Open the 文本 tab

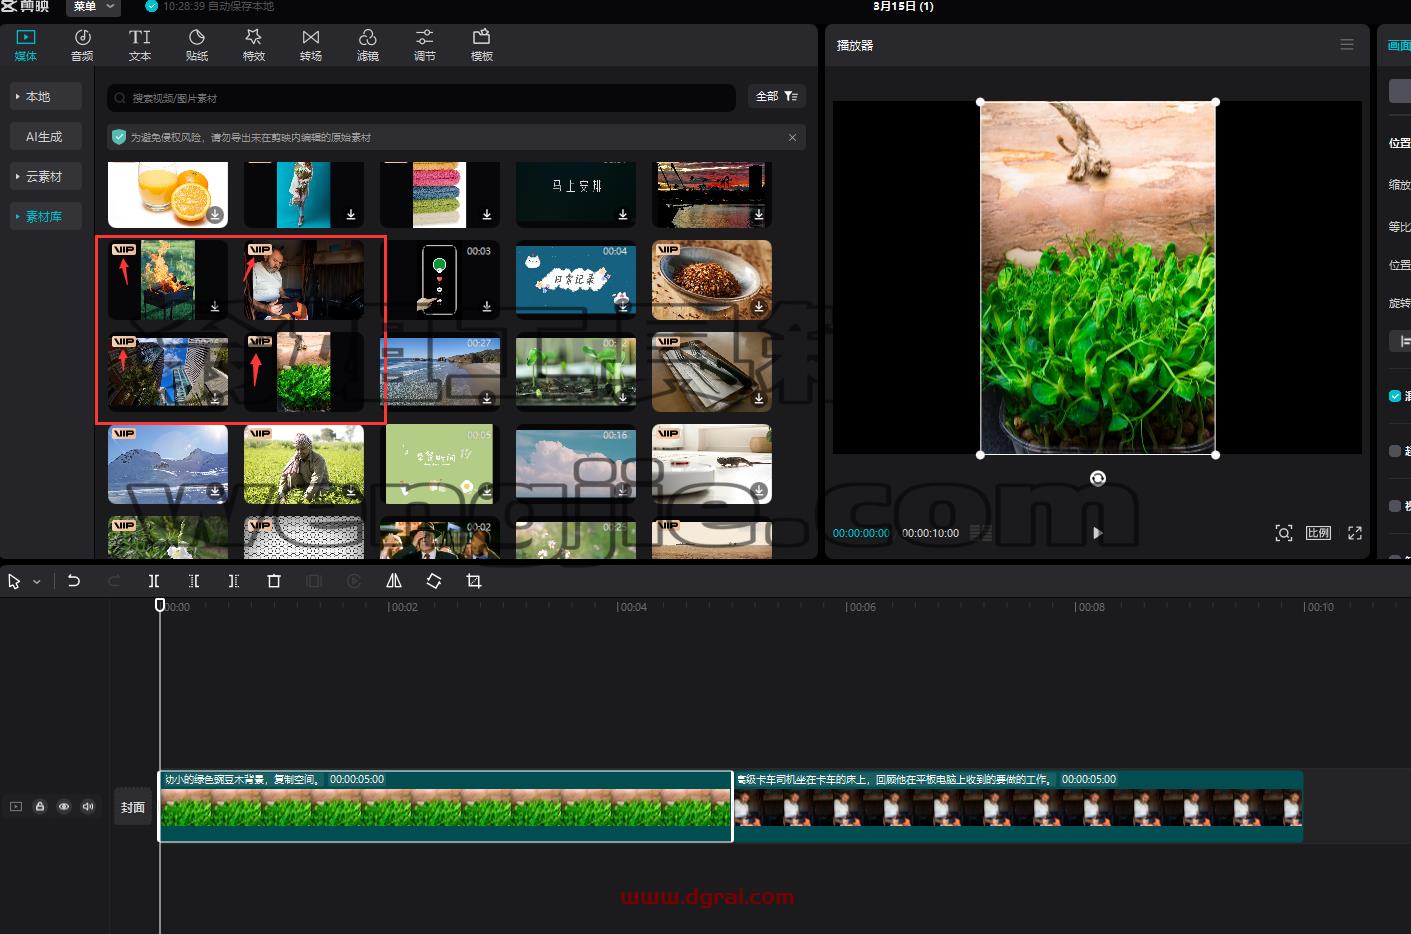tap(140, 45)
